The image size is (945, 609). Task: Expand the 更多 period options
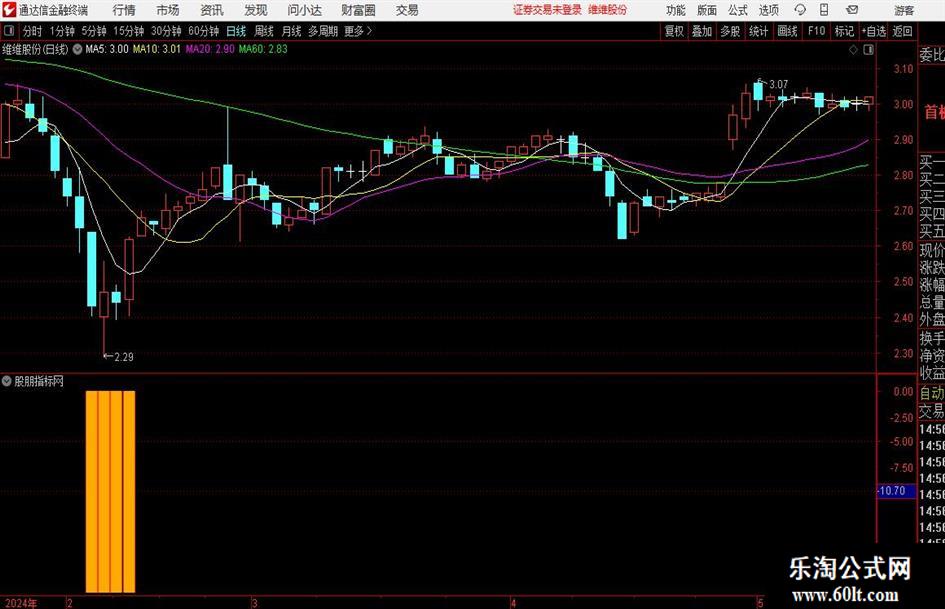358,31
